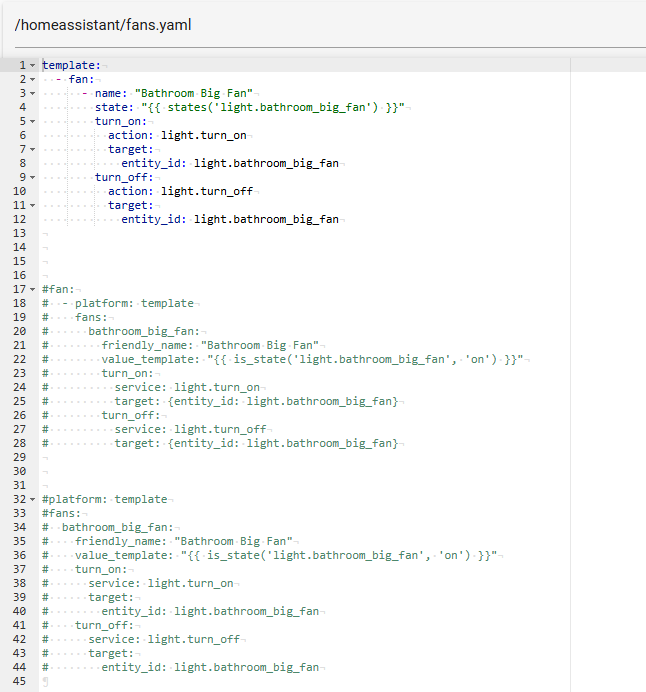Click 'service: light.turn_off' on line 27
This screenshot has width=646, height=692.
tap(190, 429)
